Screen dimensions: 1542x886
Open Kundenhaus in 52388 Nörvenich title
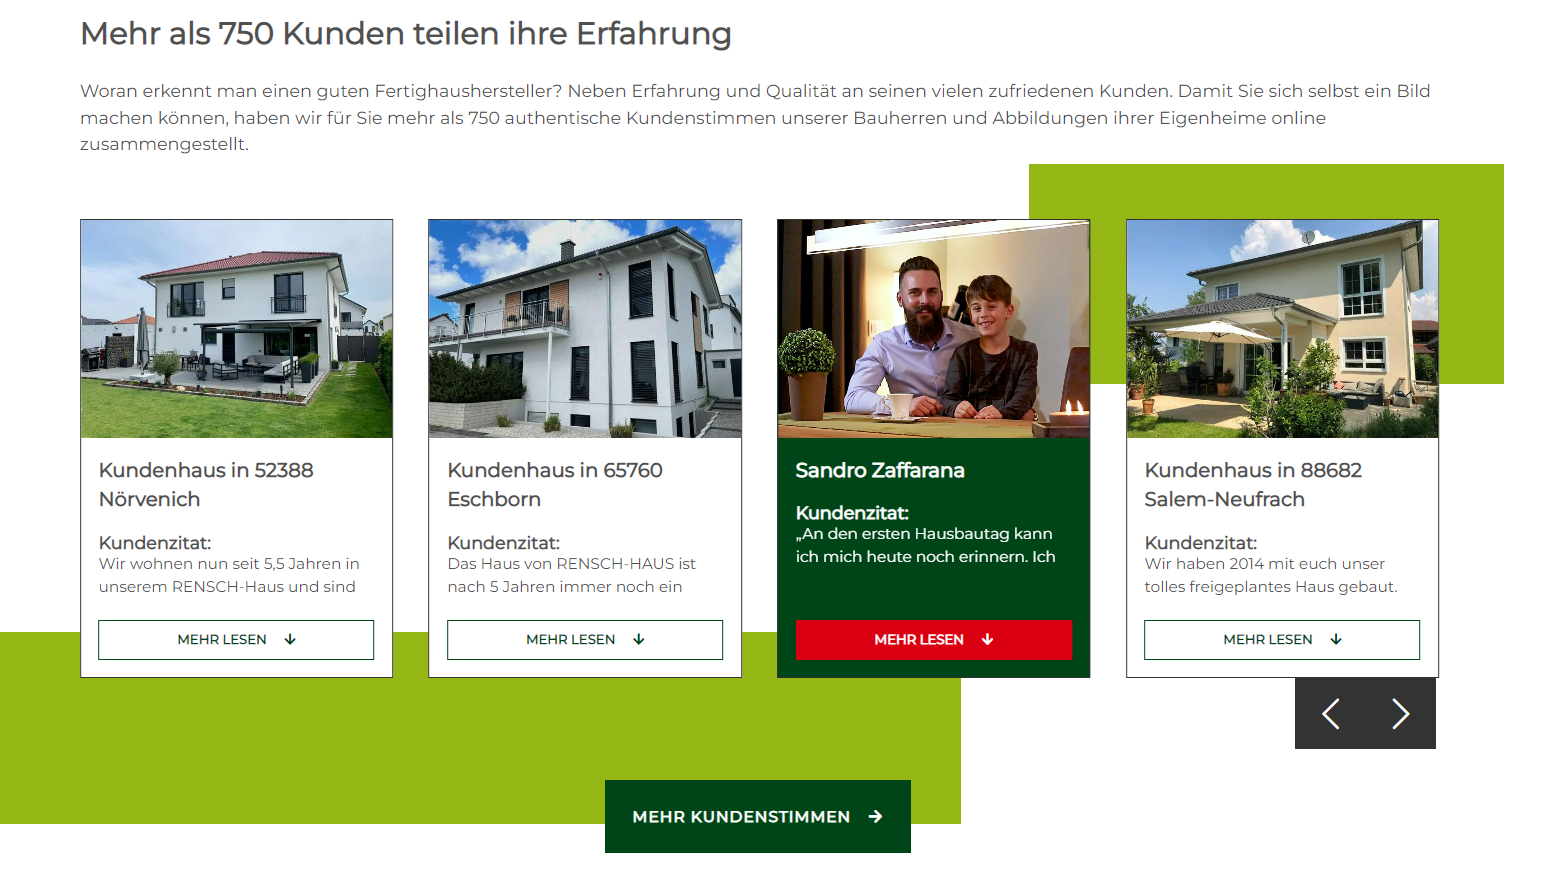(x=206, y=485)
